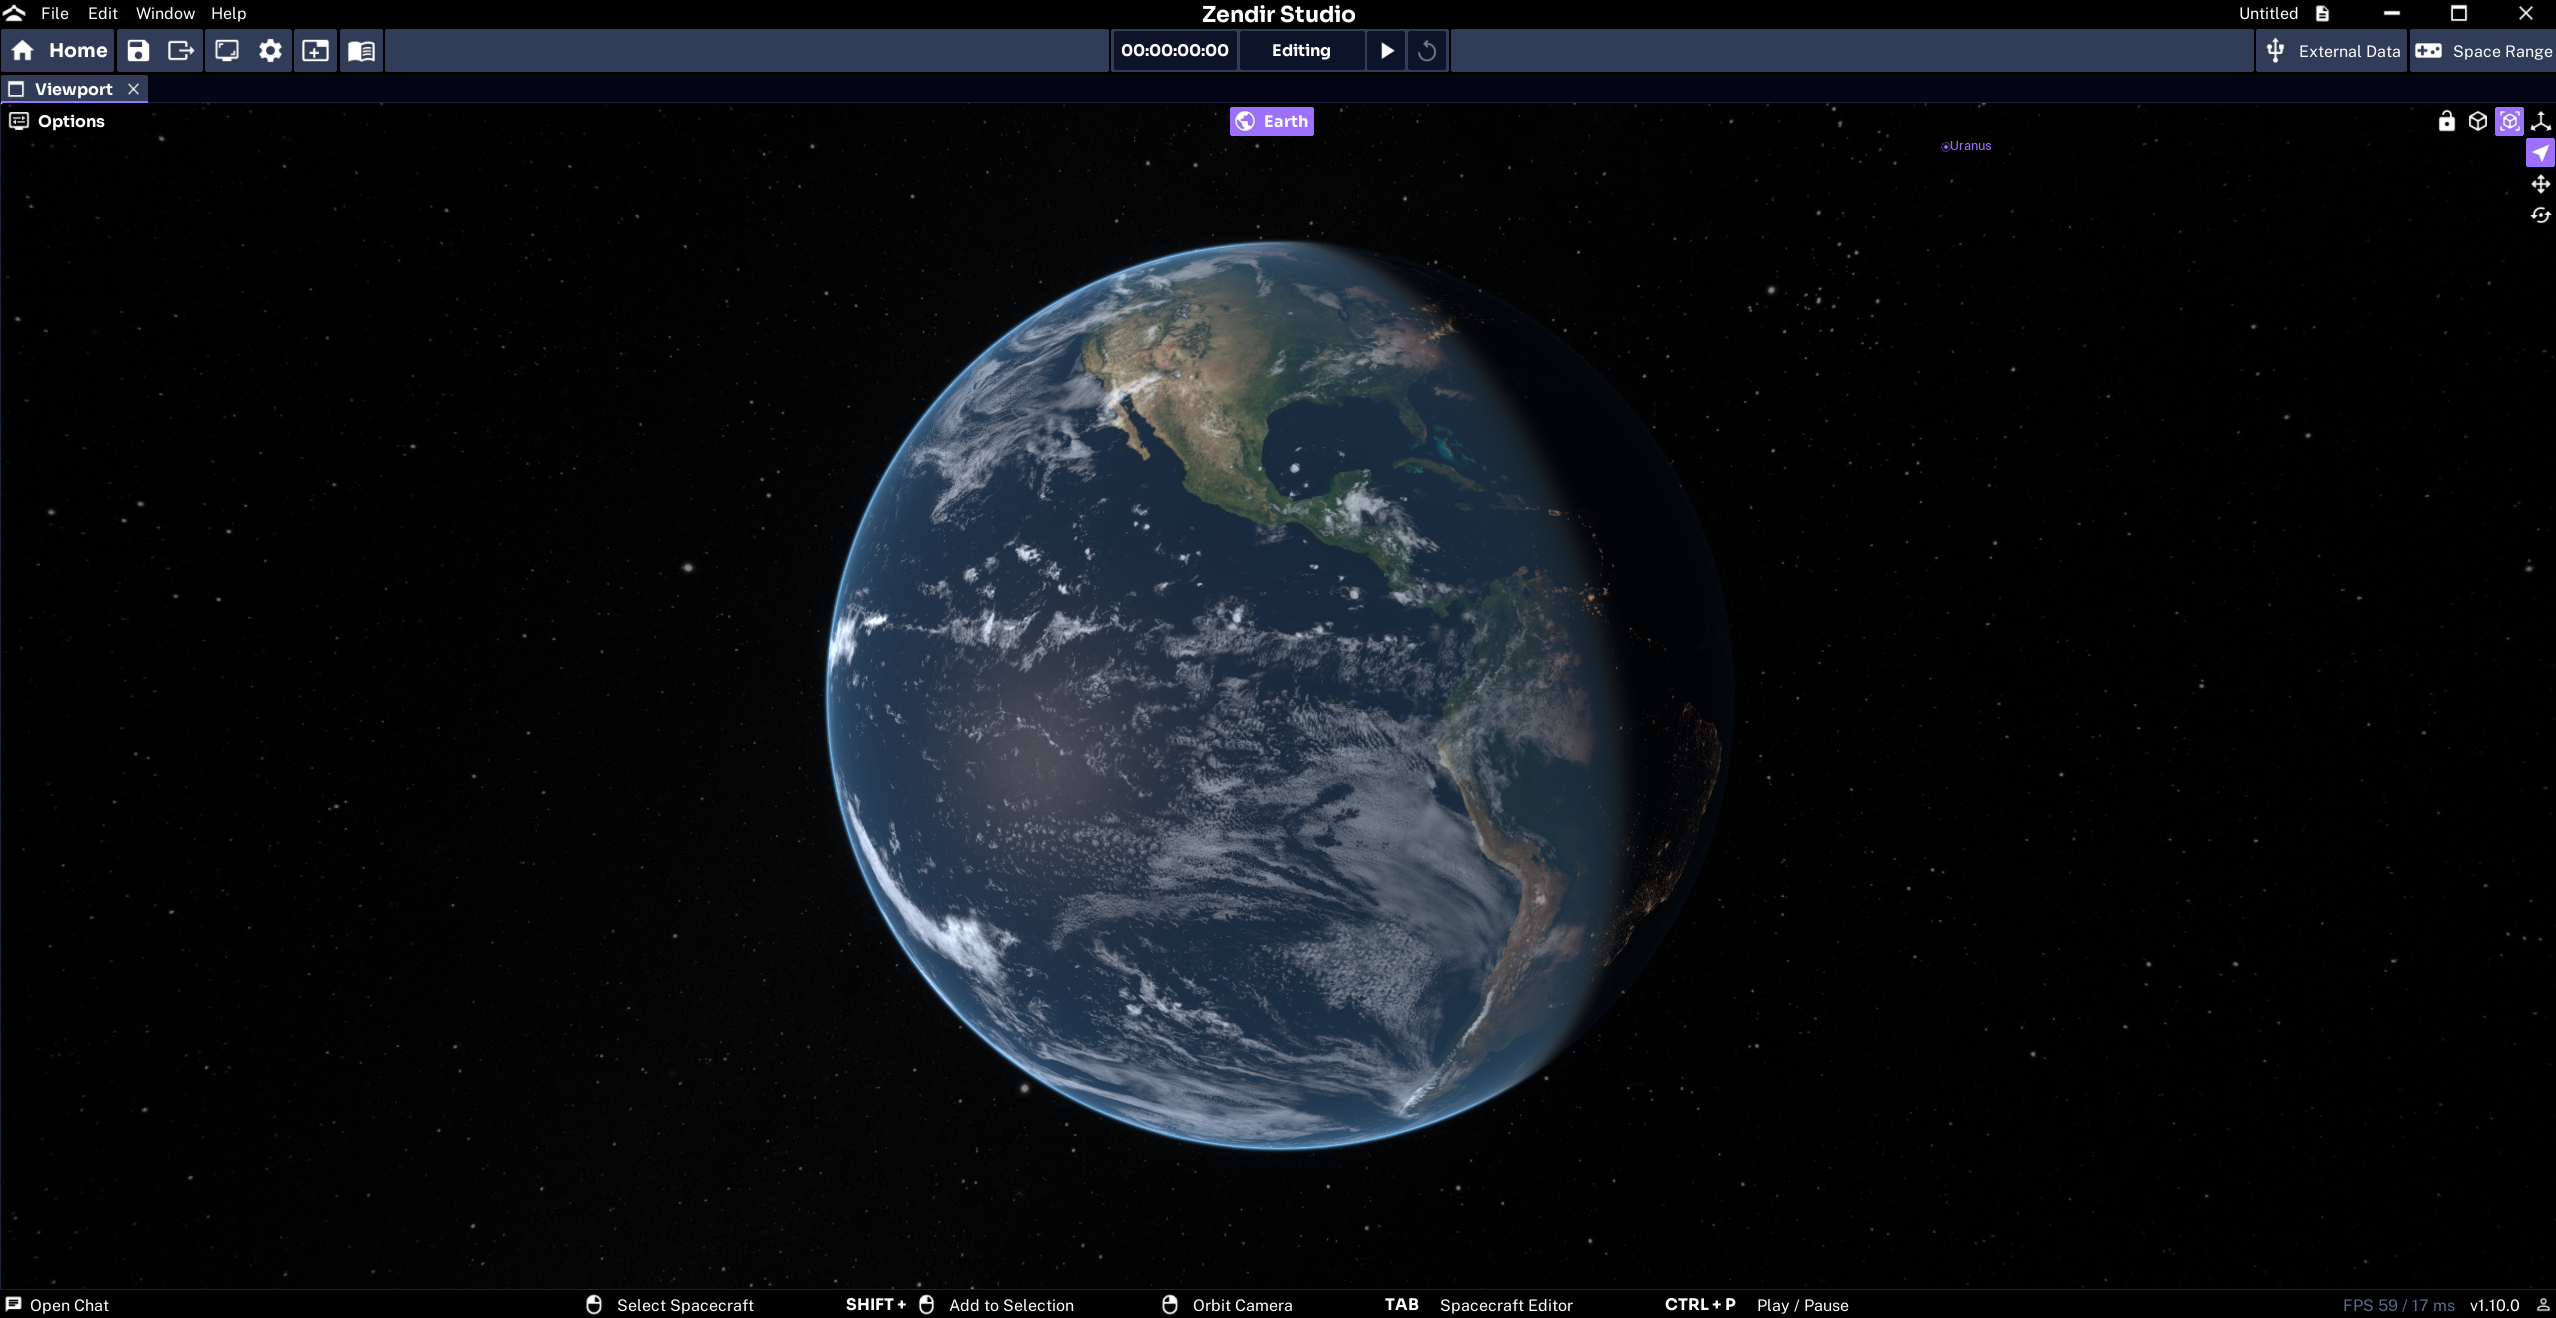Click the 00:00:00:00 simulation time field

pyautogui.click(x=1174, y=50)
